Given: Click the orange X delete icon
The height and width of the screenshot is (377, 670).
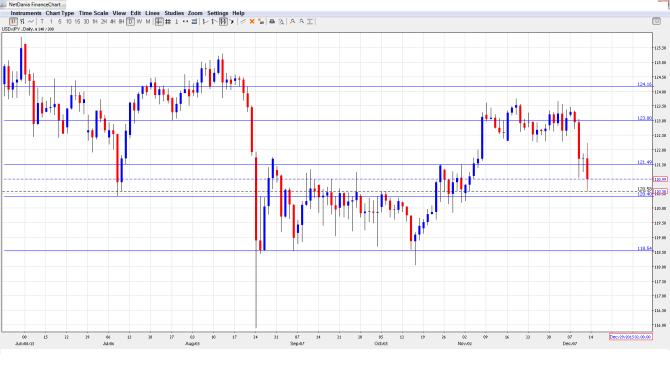Looking at the screenshot, I should (252, 21).
